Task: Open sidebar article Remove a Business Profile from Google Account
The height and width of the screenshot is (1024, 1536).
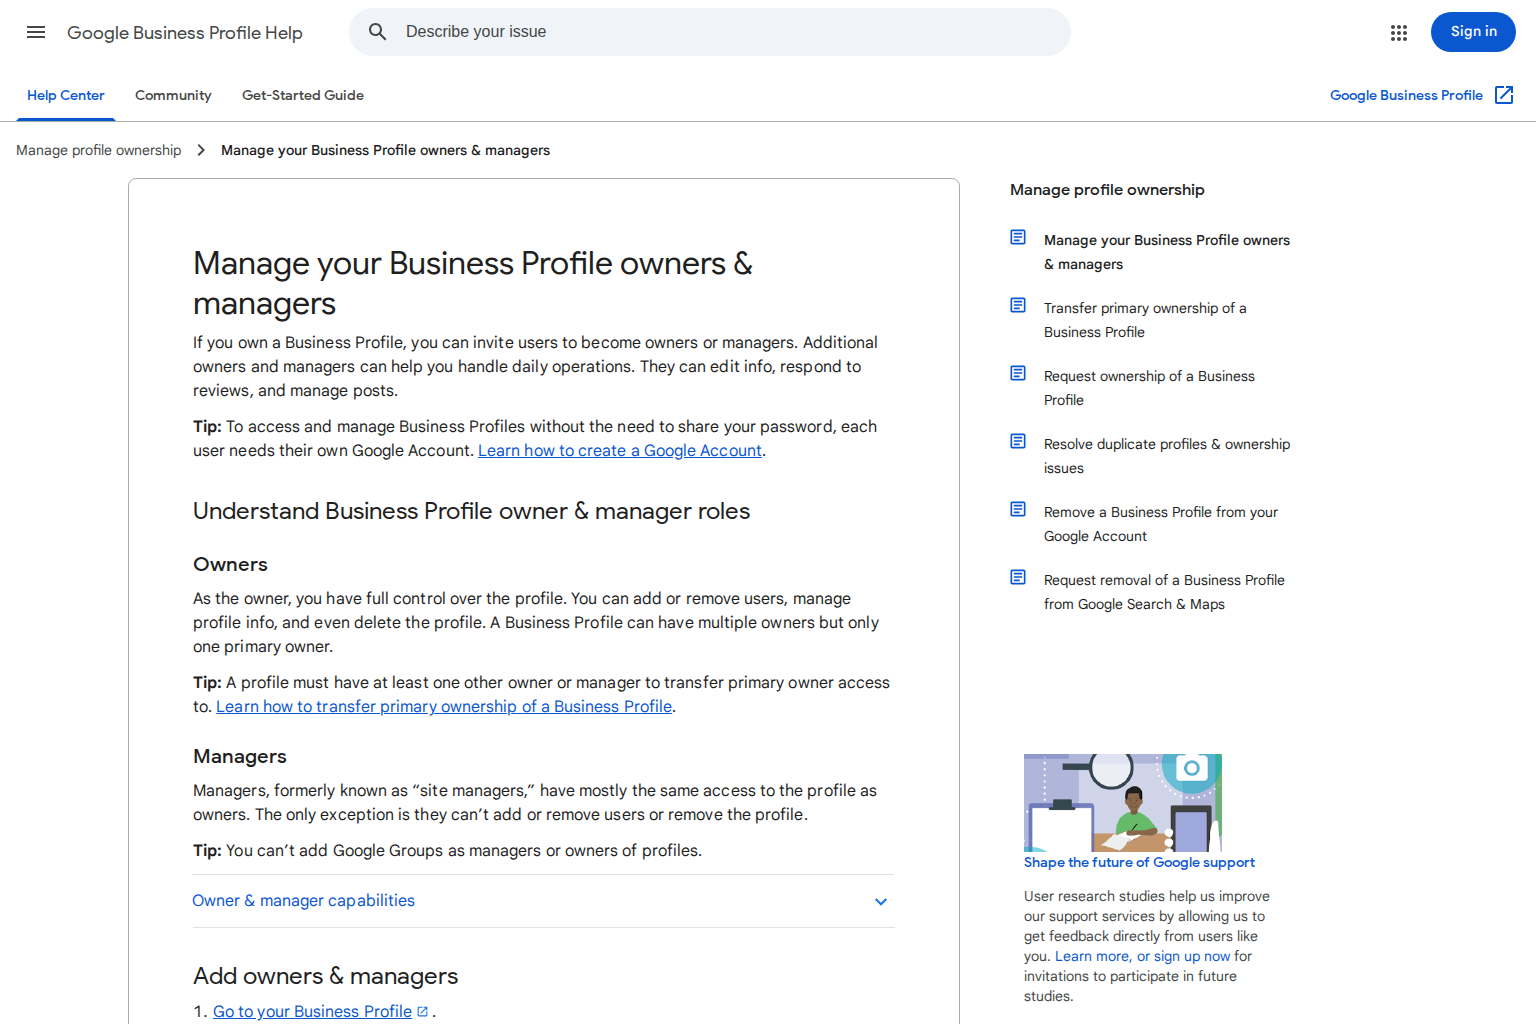Action: [1161, 524]
